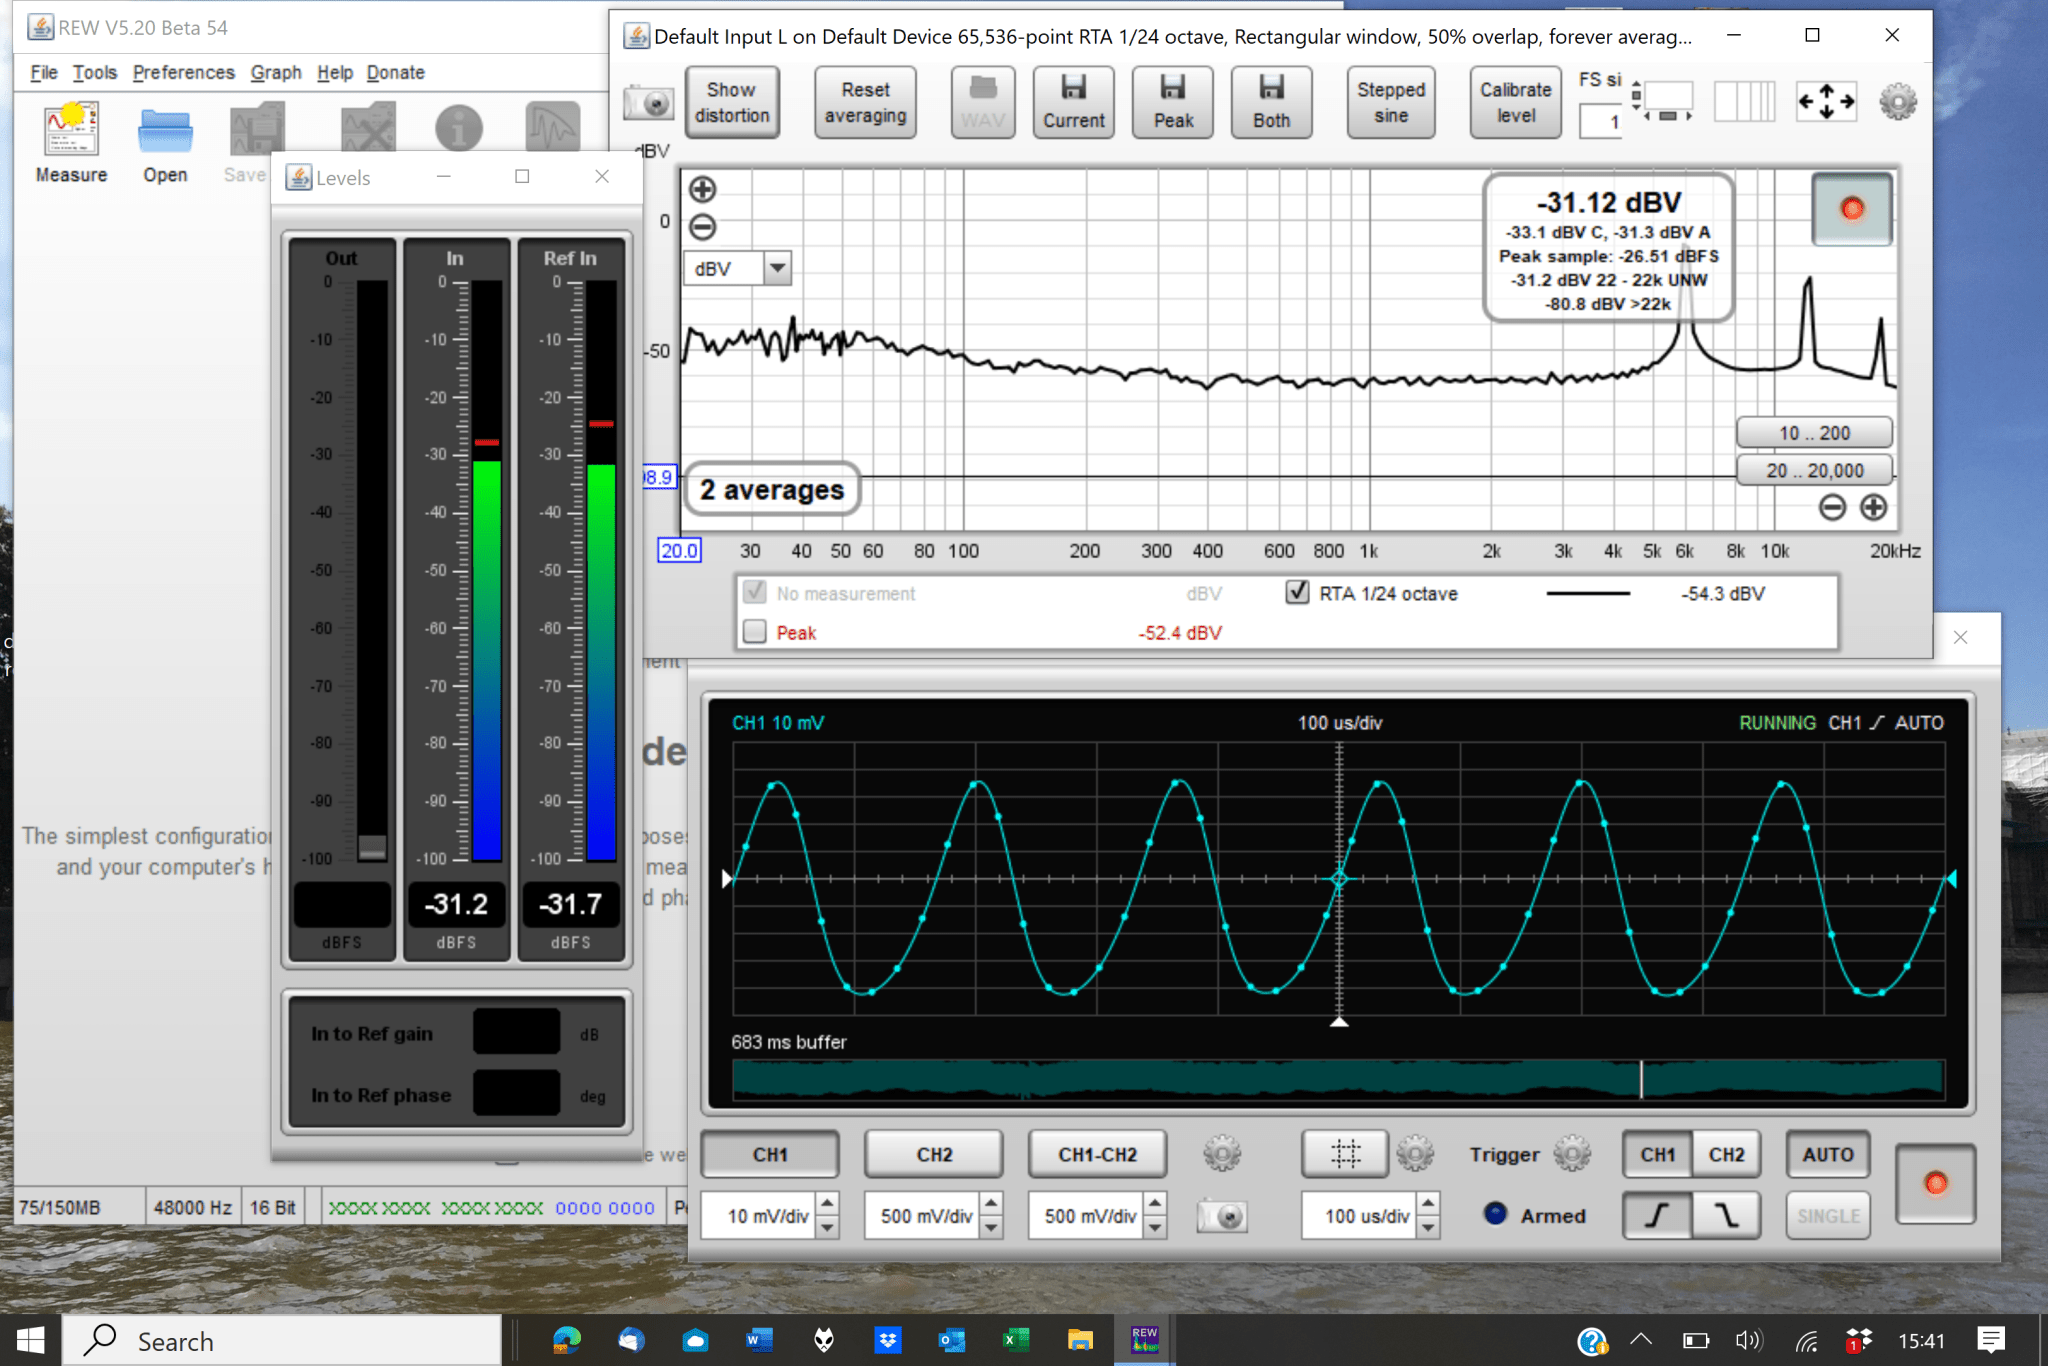This screenshot has width=2048, height=1366.
Task: Open RTA settings gear icon
Action: coord(1897,102)
